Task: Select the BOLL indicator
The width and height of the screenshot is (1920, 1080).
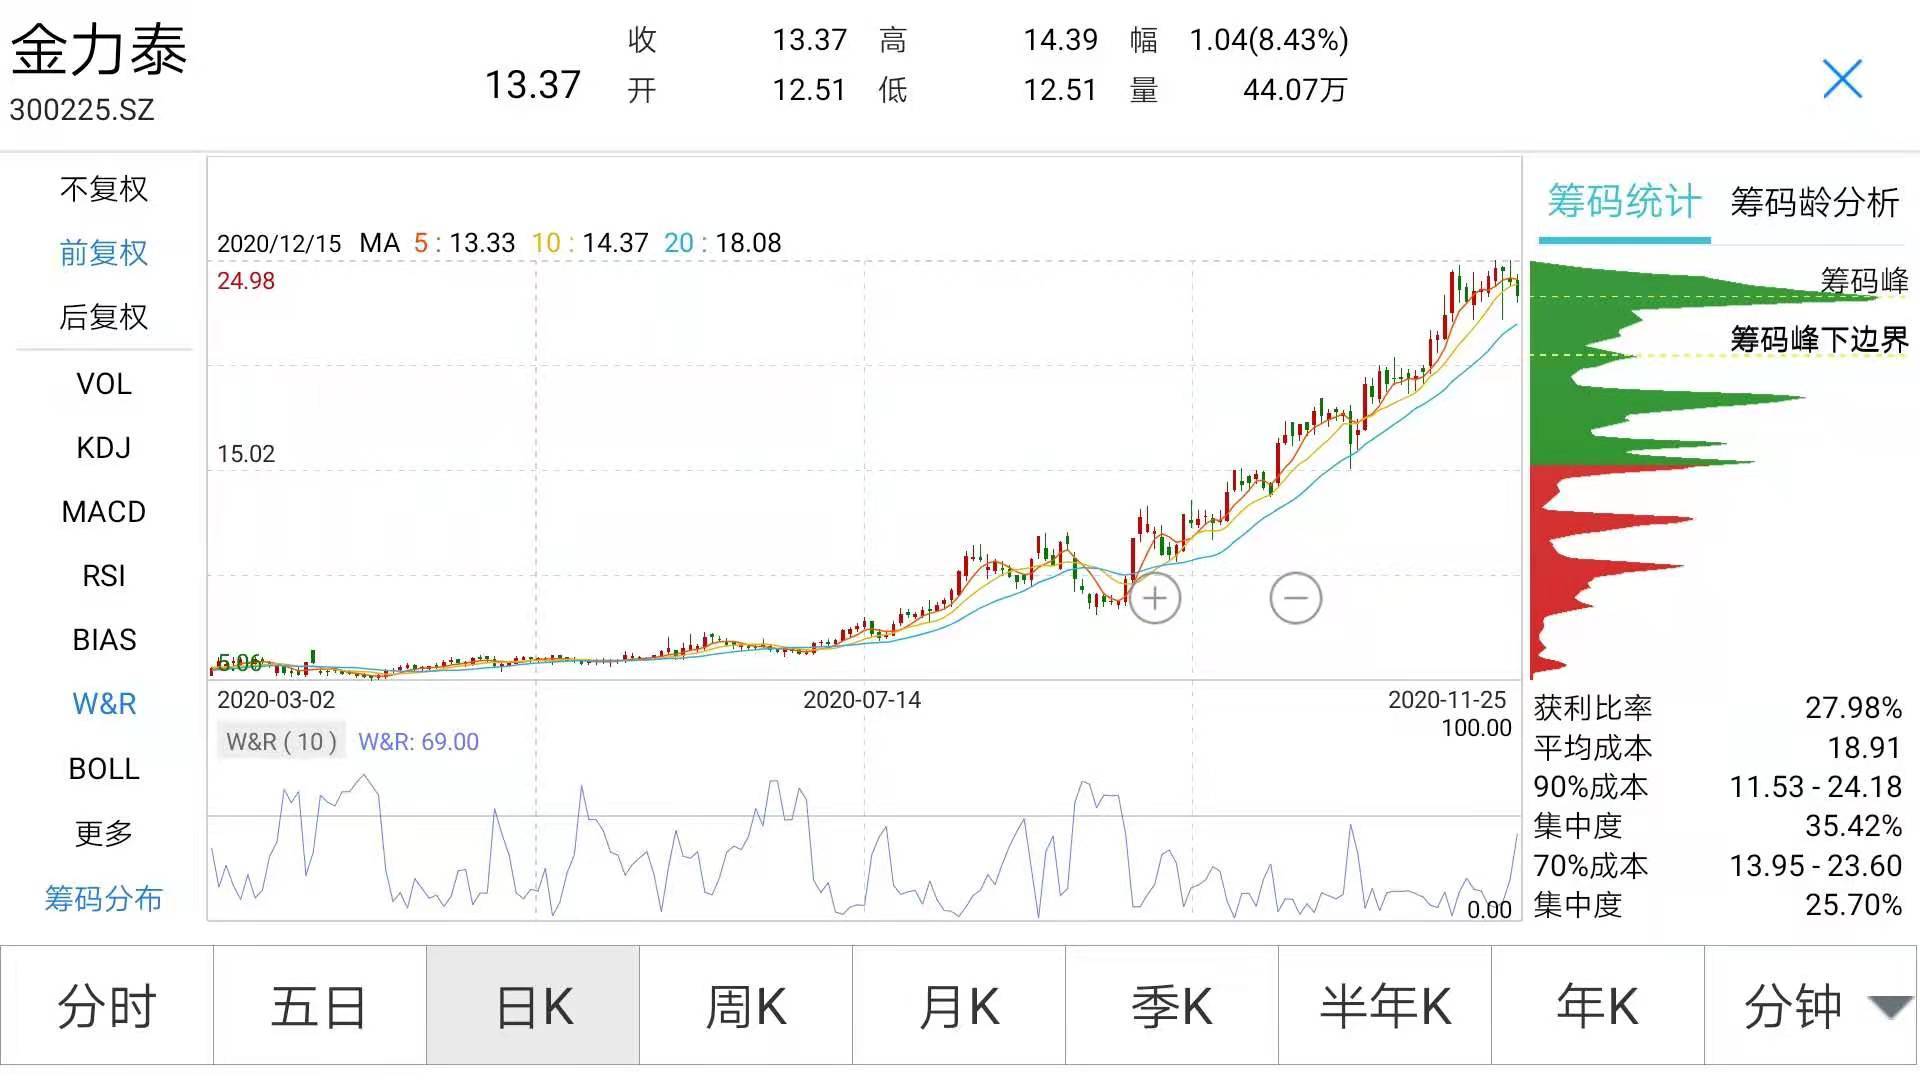Action: pyautogui.click(x=104, y=769)
